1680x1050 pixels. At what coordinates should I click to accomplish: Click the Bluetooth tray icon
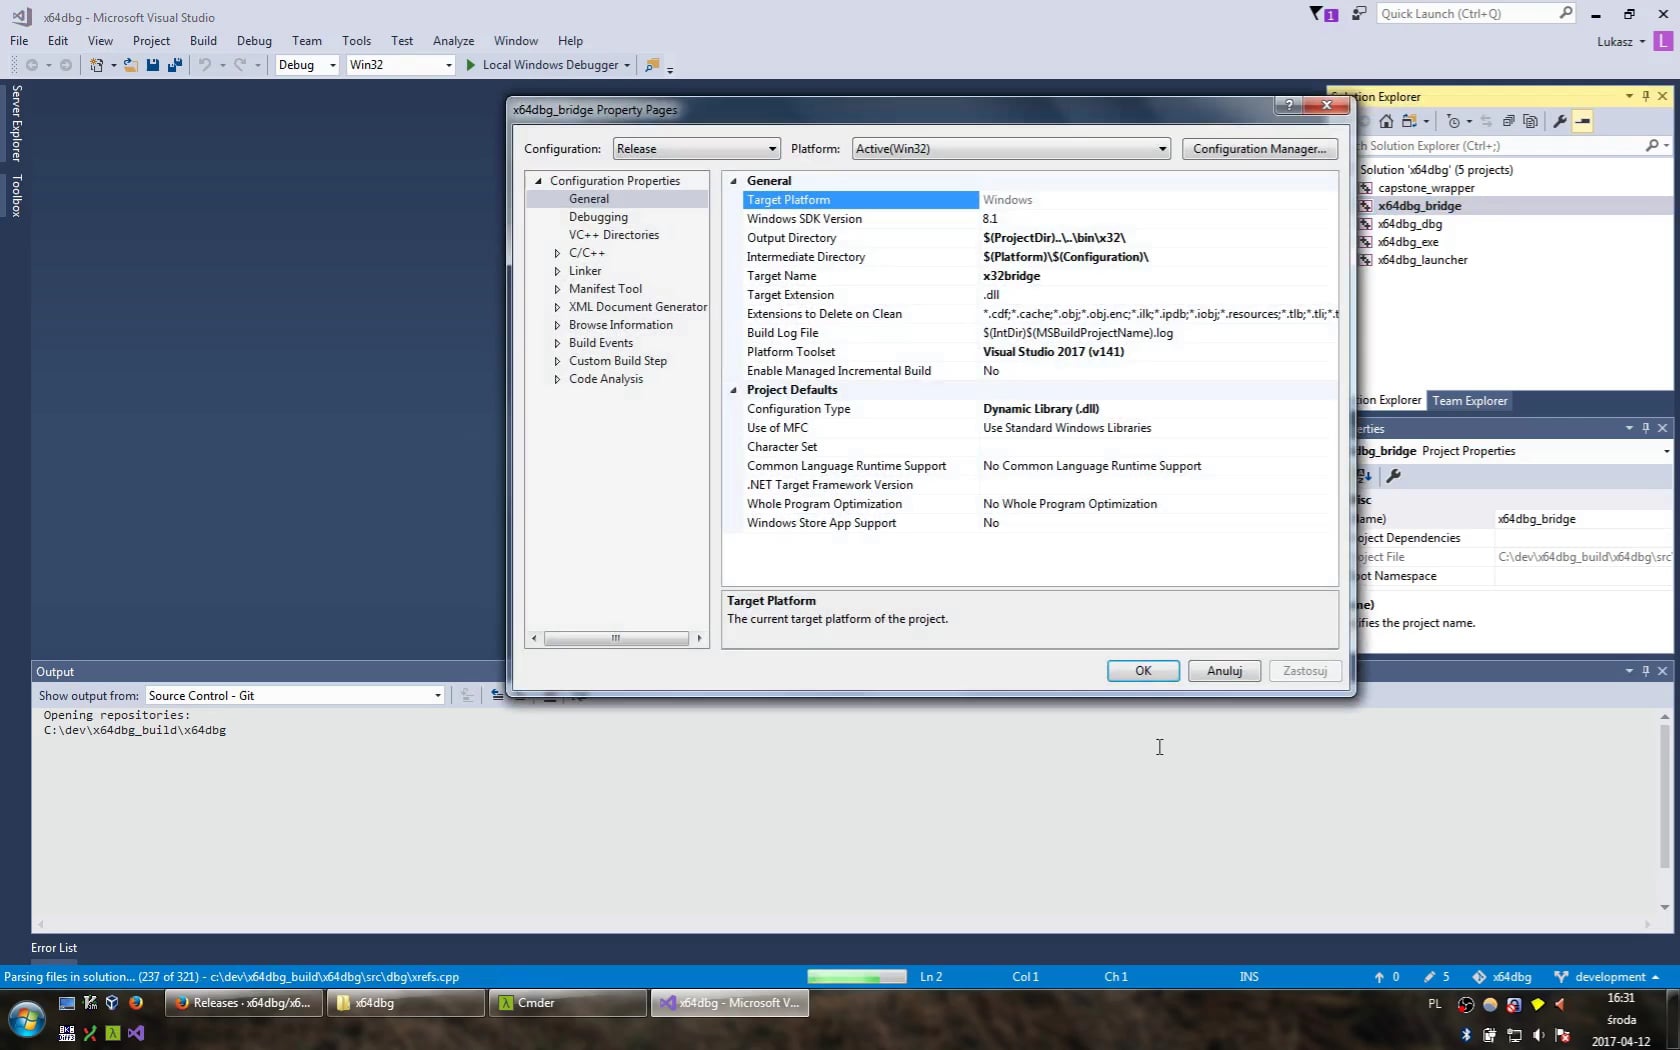coord(1466,1035)
